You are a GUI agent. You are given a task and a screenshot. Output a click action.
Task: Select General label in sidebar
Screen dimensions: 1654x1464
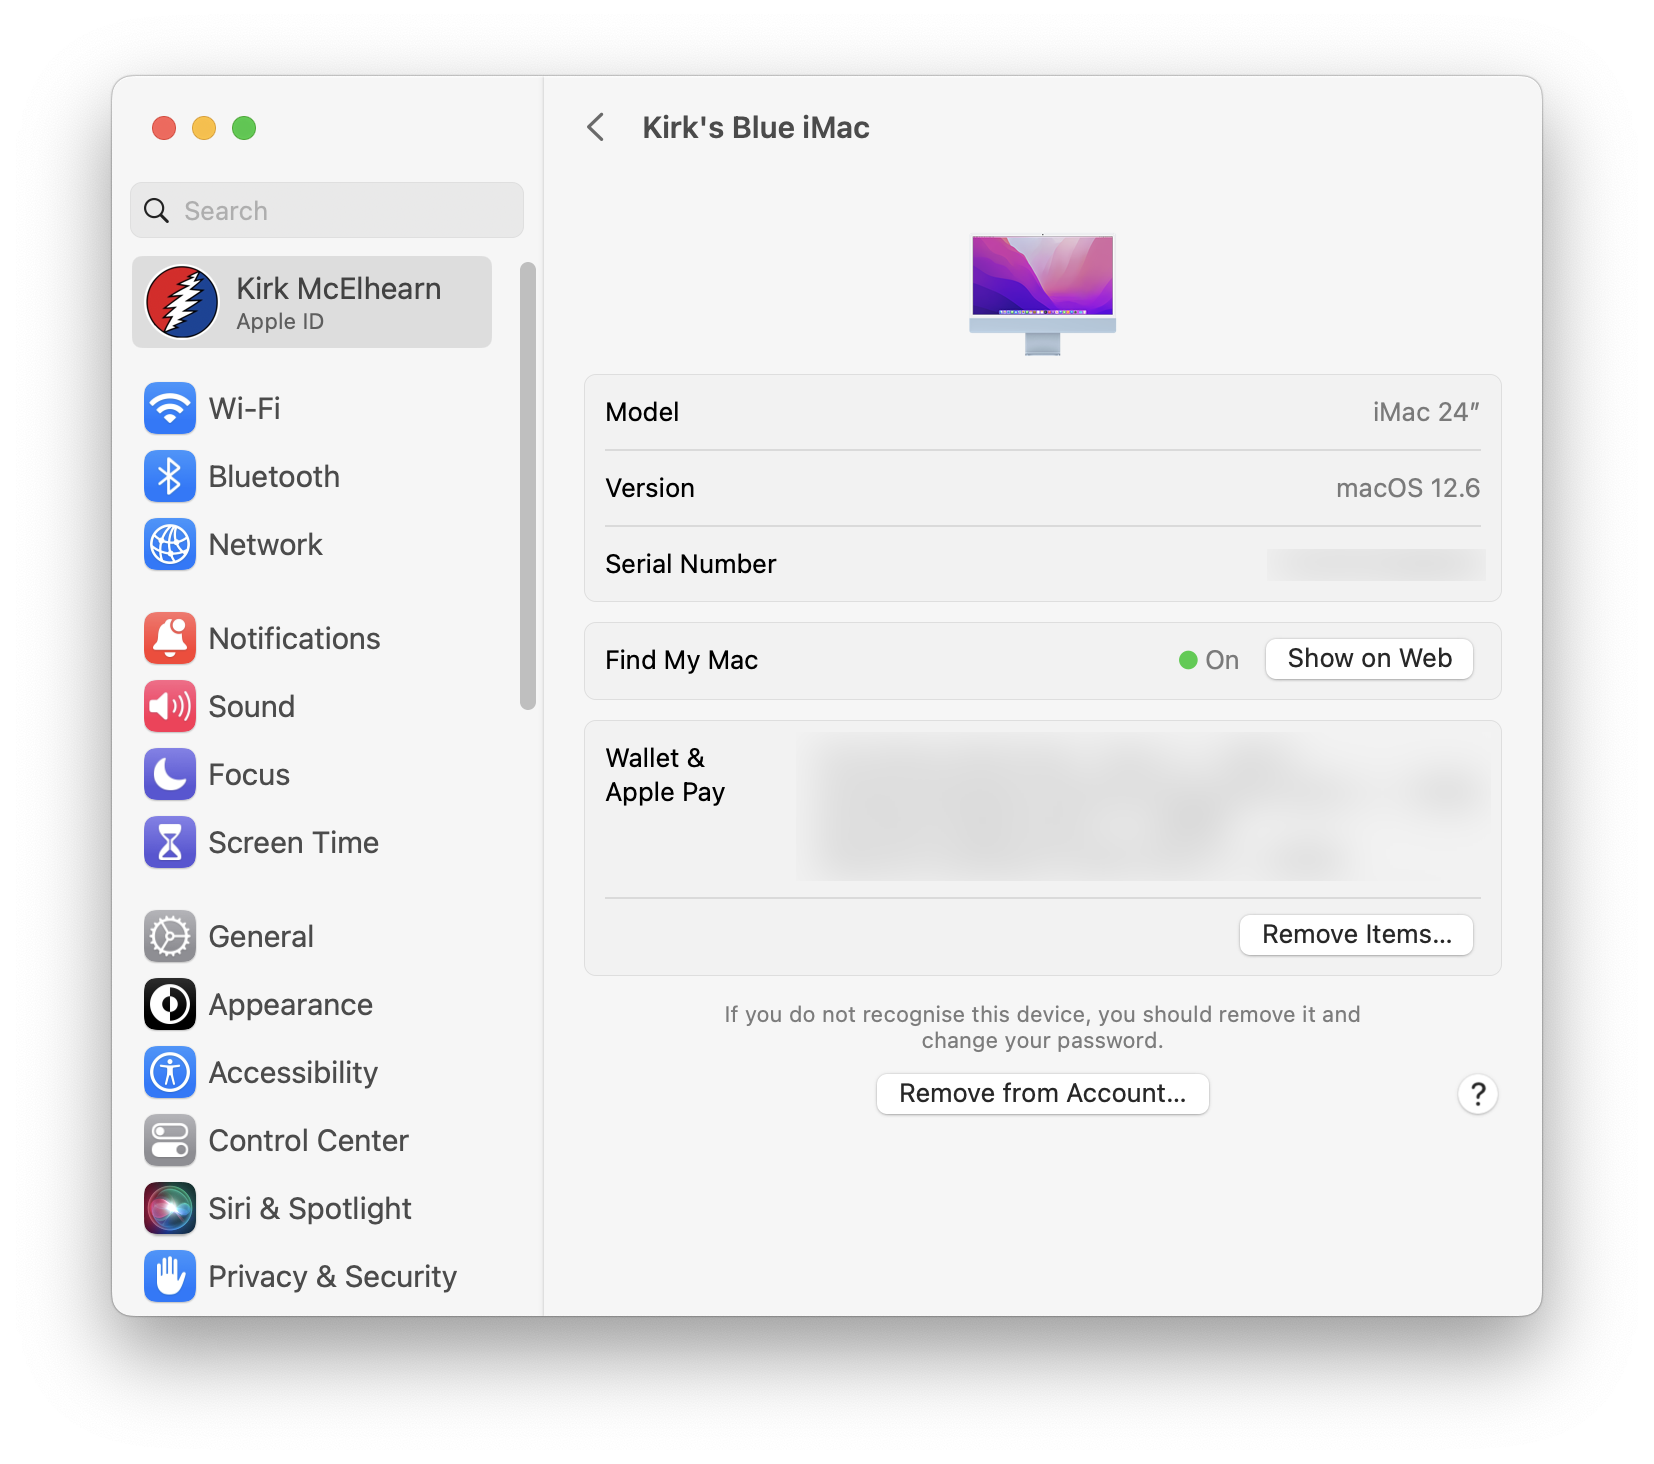pyautogui.click(x=261, y=937)
